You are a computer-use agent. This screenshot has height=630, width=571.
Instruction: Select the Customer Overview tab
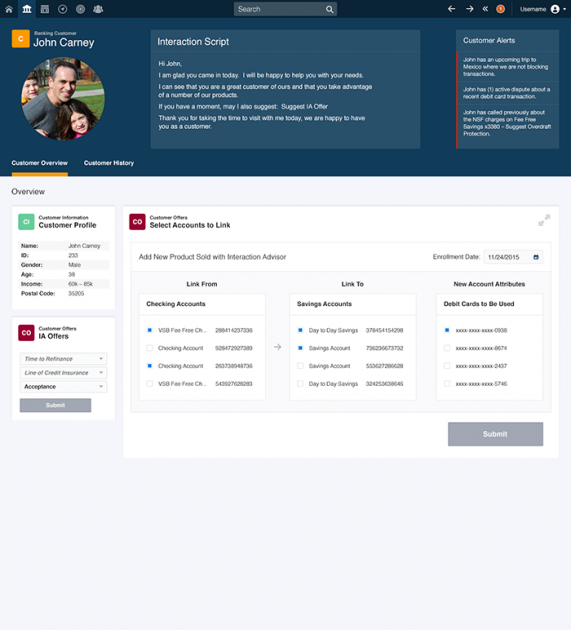(x=39, y=163)
